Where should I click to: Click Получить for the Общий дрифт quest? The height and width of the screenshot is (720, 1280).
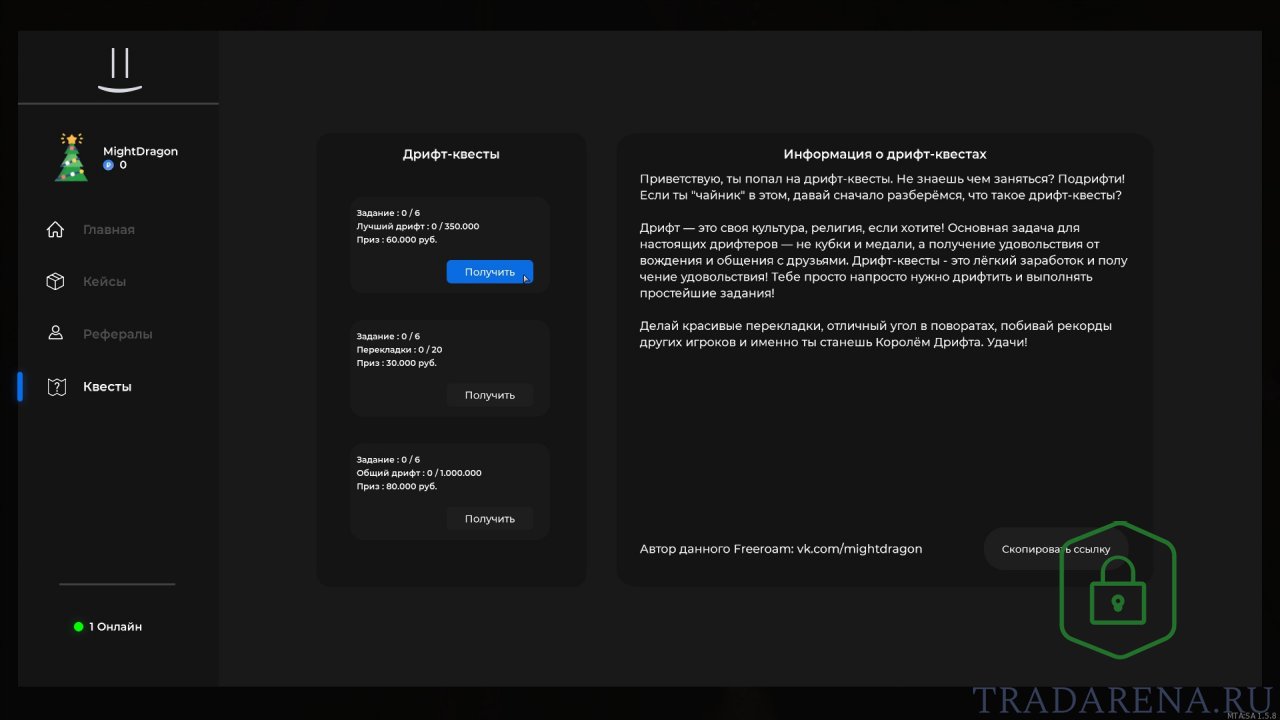click(x=490, y=518)
